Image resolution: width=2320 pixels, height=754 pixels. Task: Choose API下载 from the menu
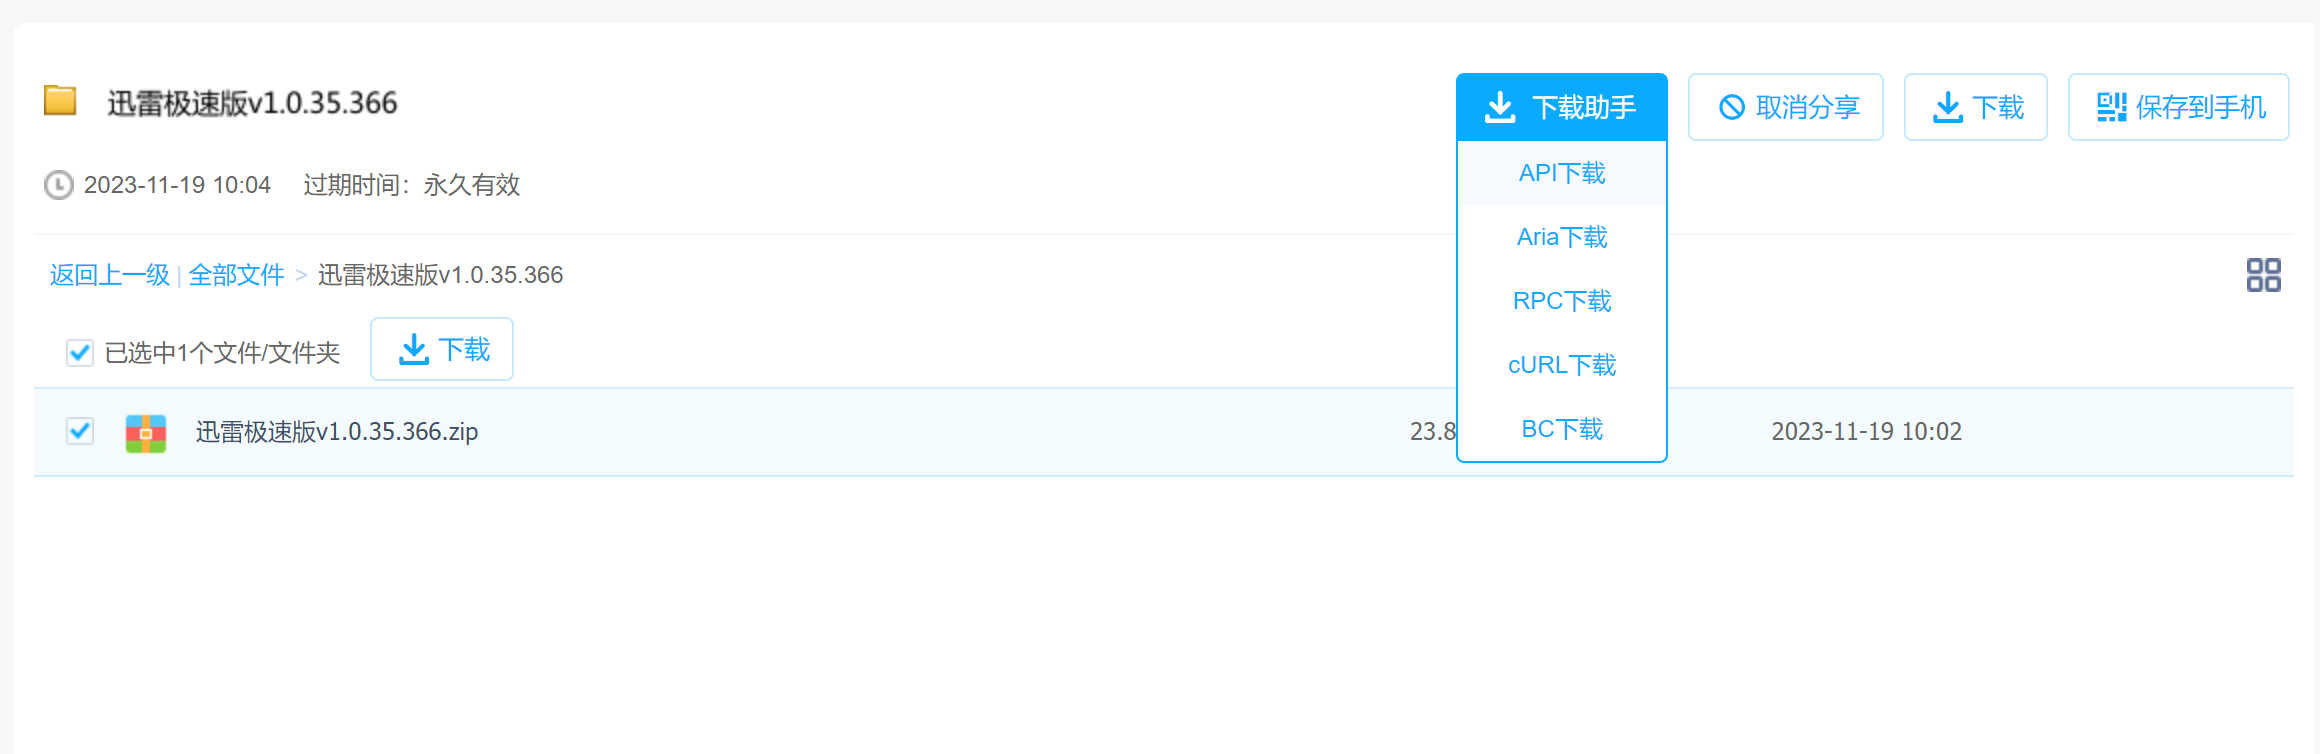[x=1561, y=173]
